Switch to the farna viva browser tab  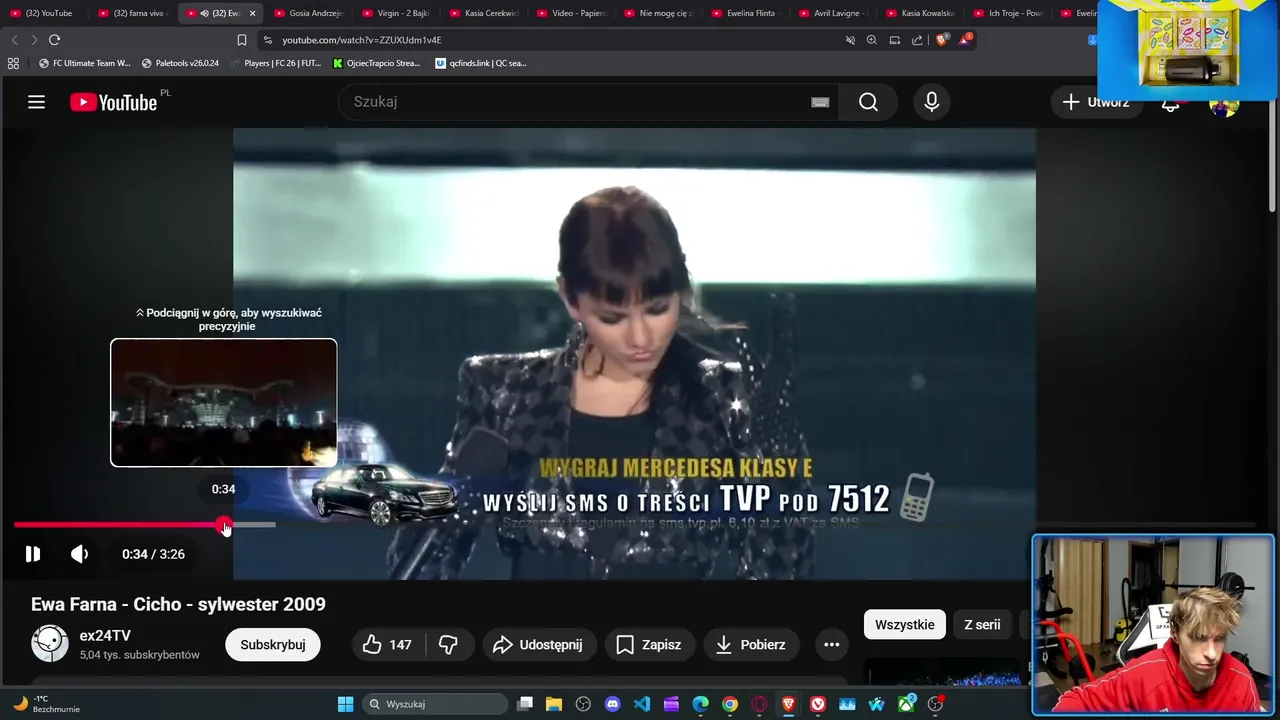tap(134, 13)
